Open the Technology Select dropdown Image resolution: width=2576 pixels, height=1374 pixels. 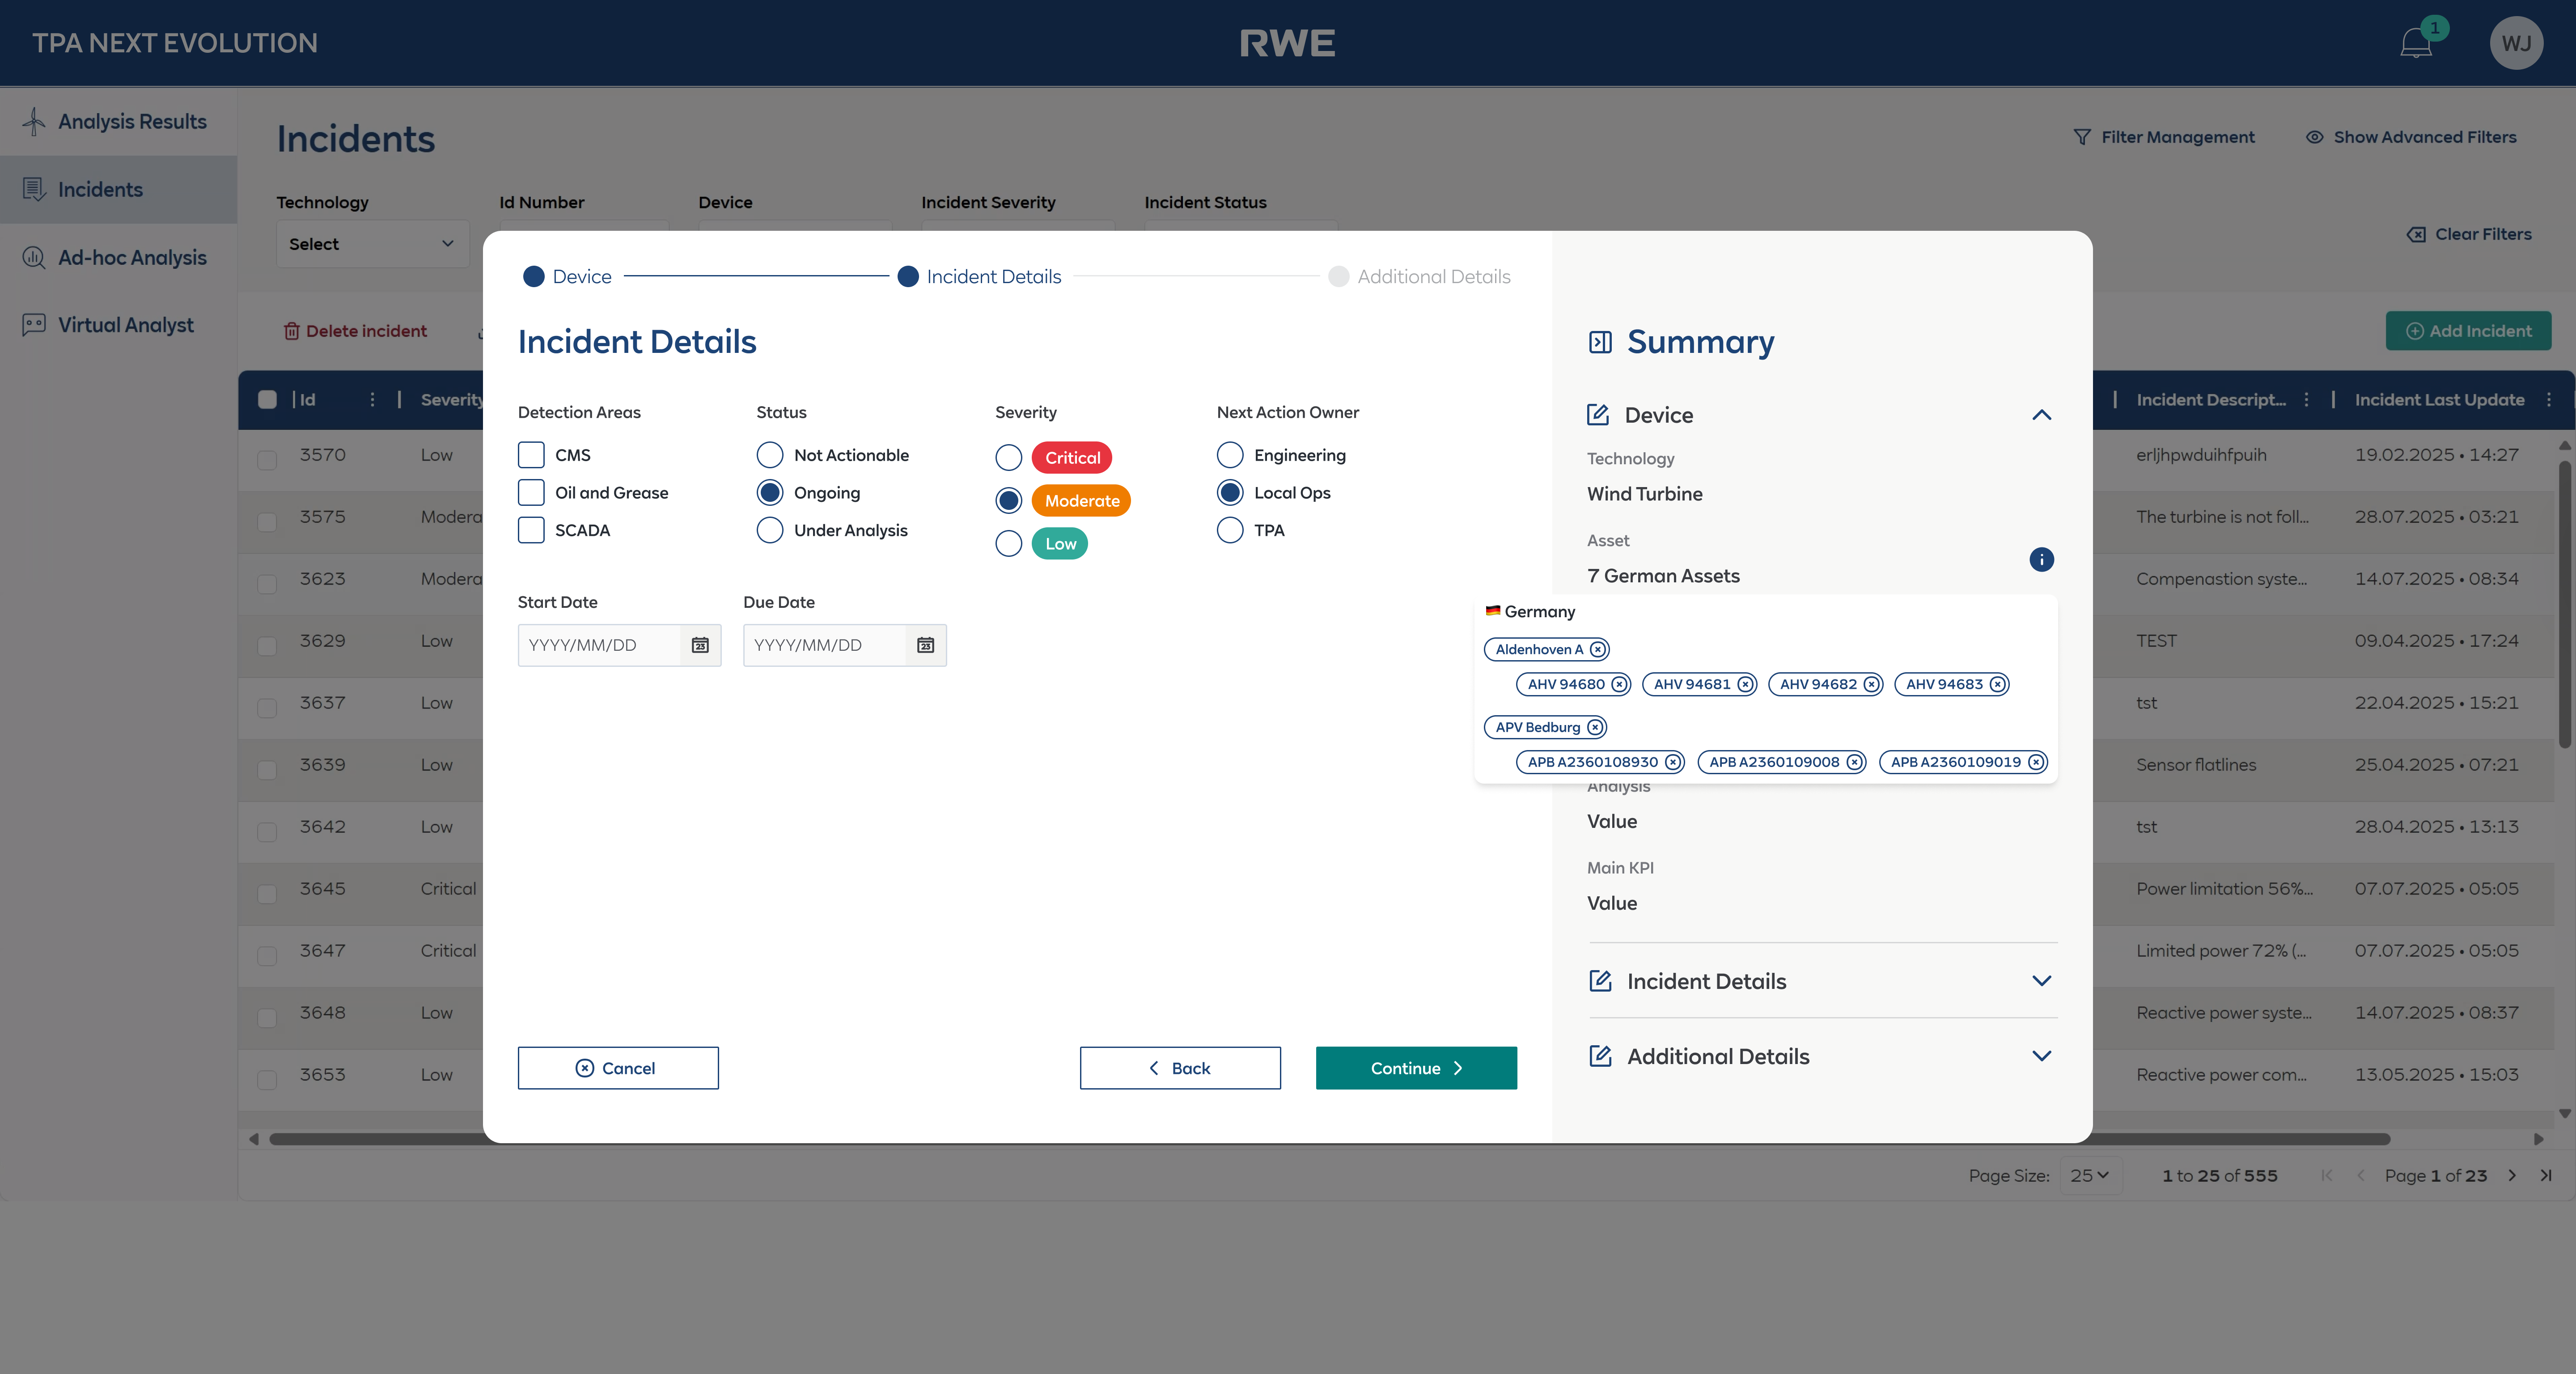372,244
